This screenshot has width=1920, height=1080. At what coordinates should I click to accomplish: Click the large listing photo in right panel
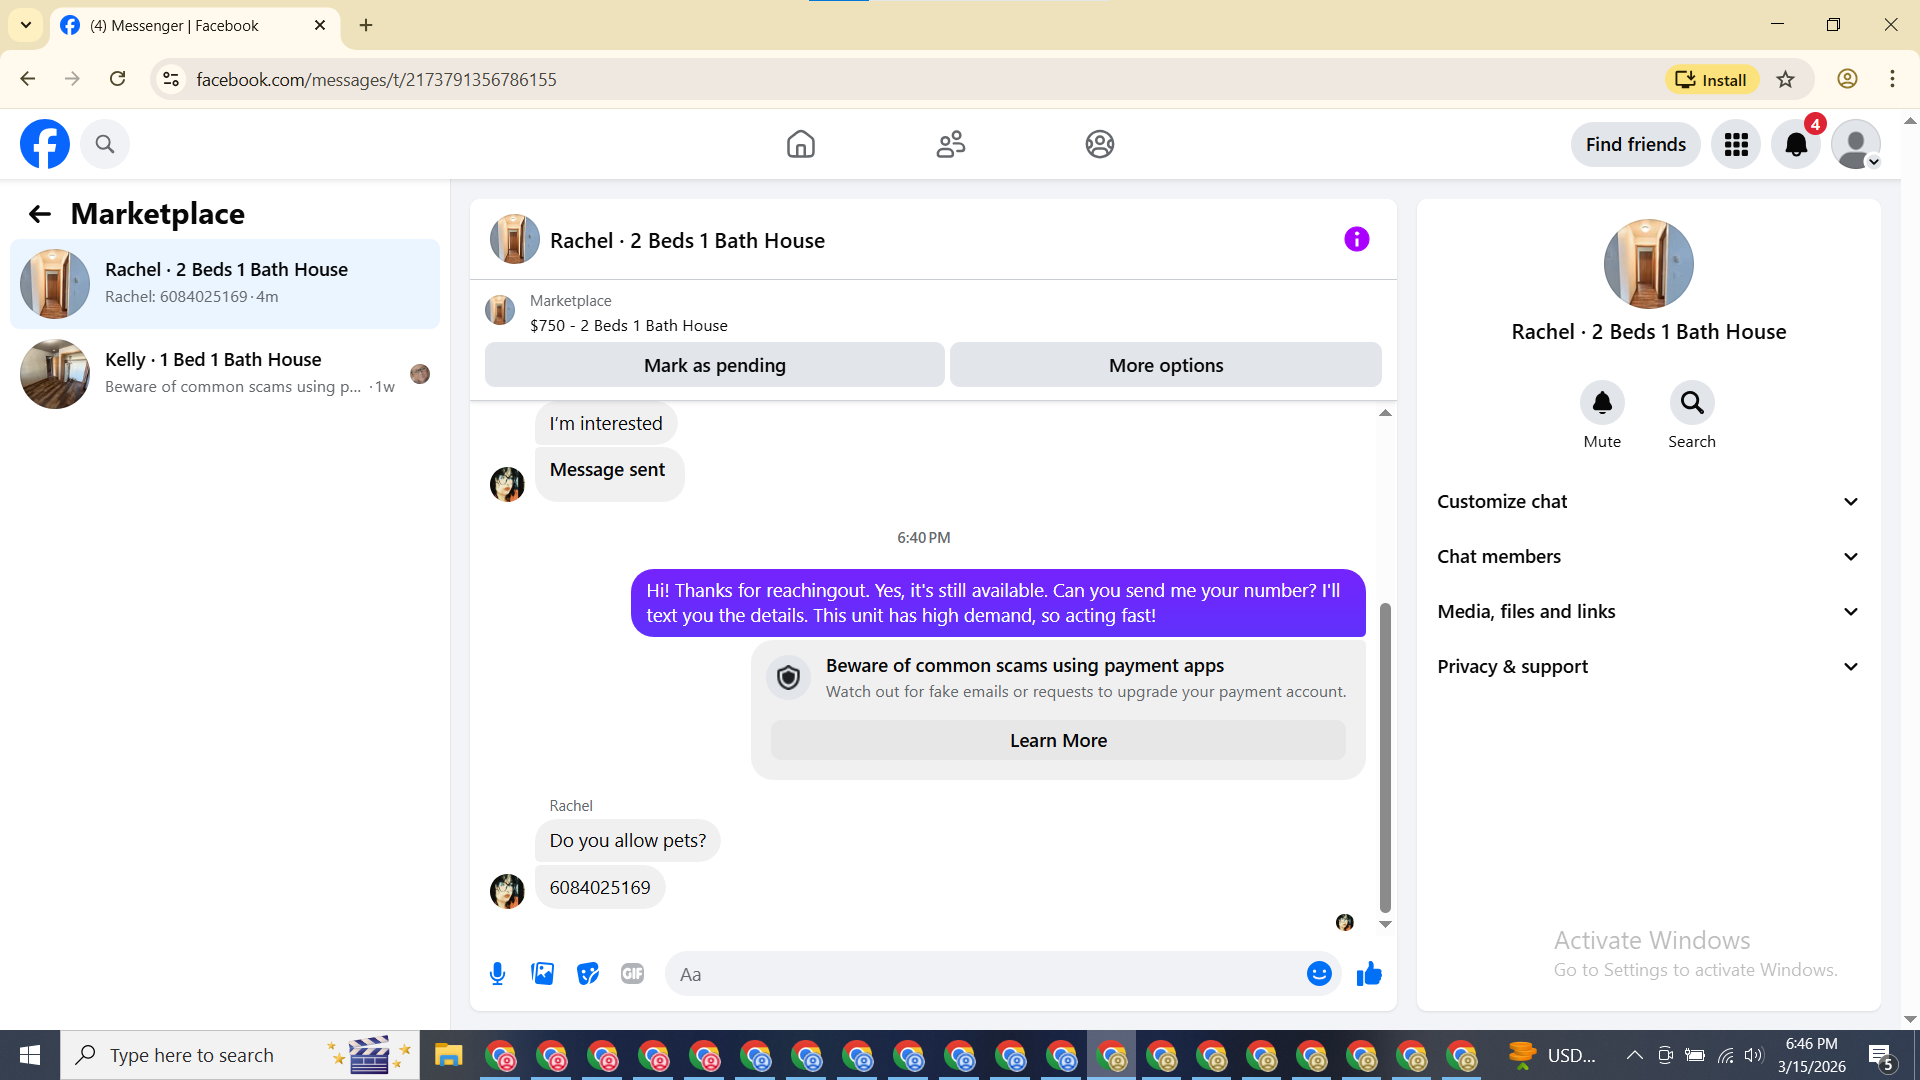tap(1649, 264)
